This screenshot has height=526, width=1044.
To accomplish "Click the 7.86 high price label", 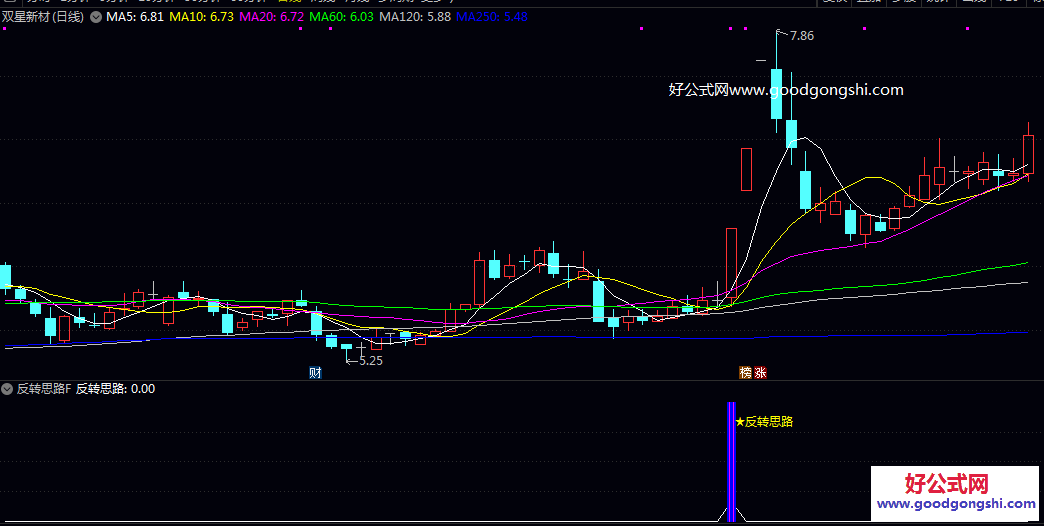I will (801, 36).
